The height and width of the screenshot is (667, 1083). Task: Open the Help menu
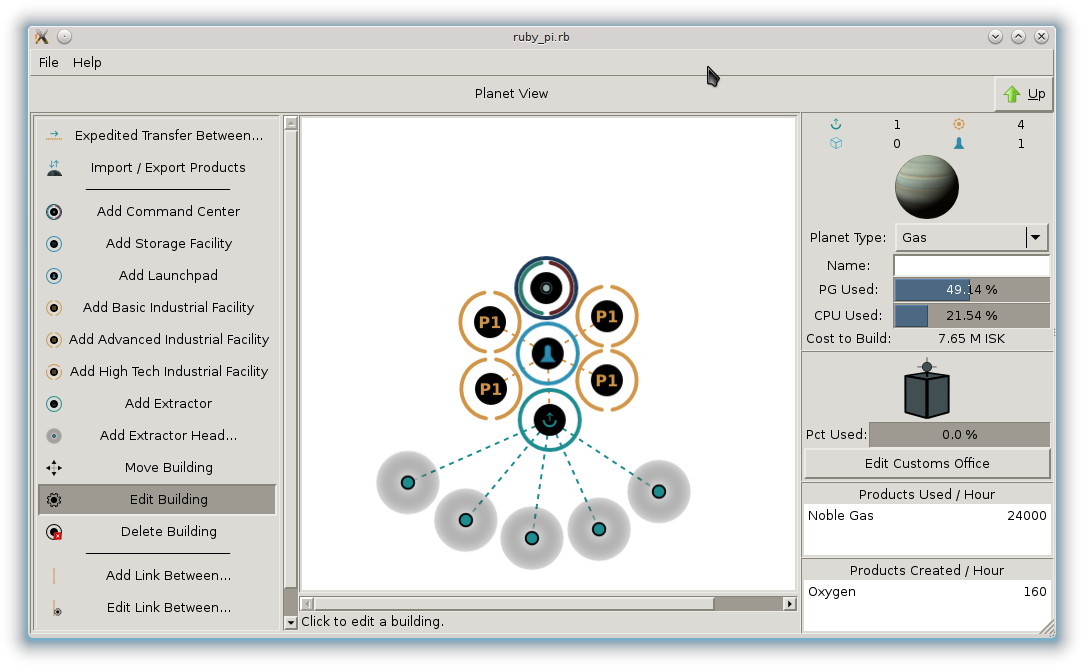click(x=87, y=62)
